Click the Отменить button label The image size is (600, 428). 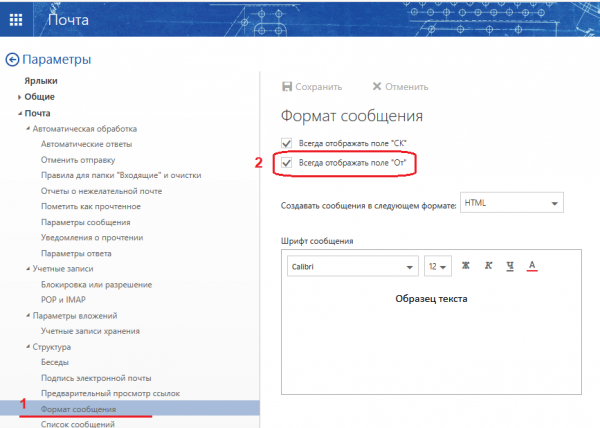pos(406,87)
